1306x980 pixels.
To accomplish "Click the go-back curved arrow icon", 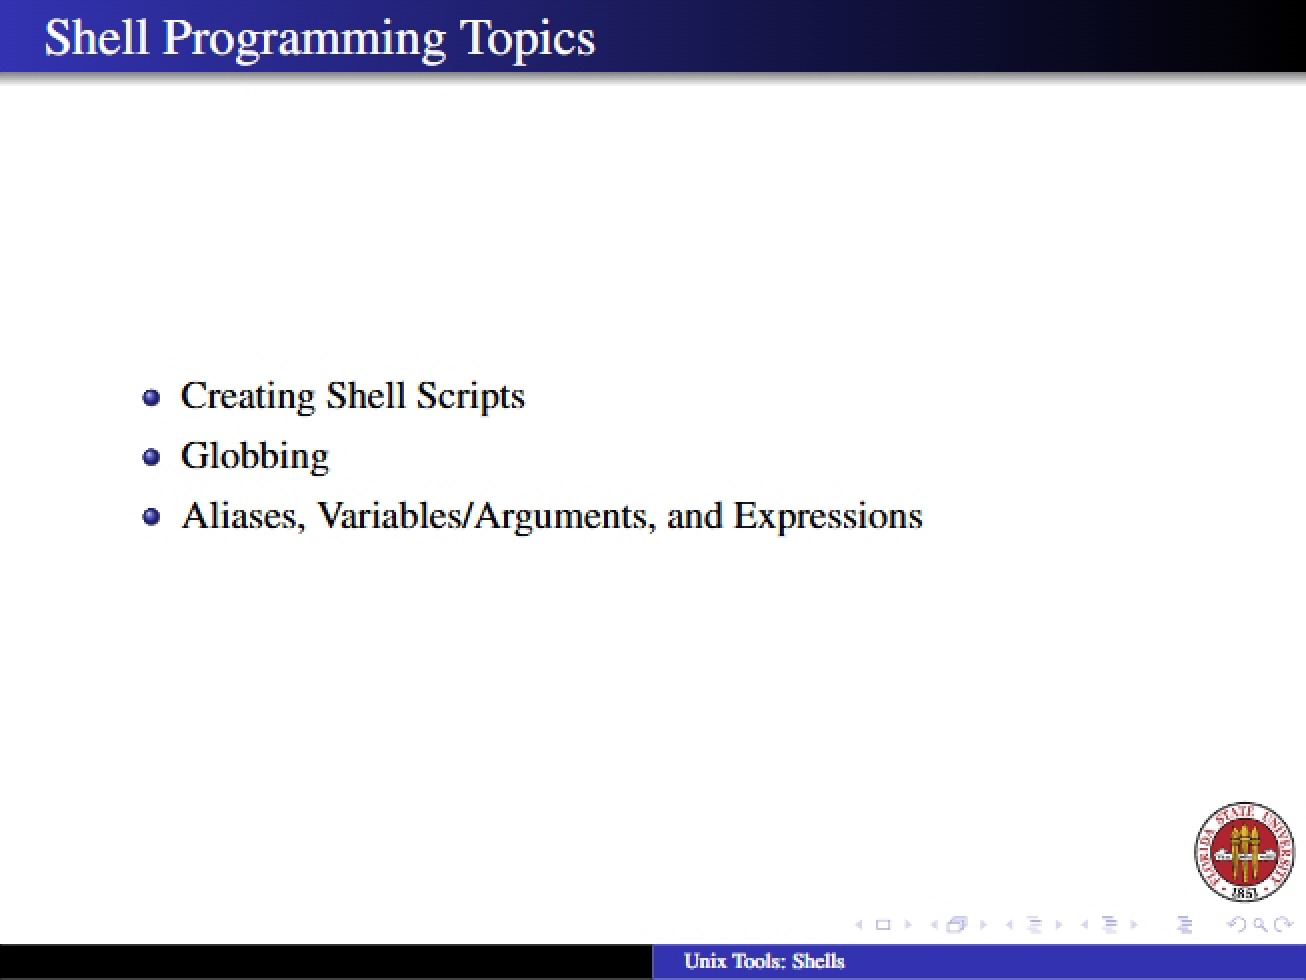I will tap(1236, 925).
